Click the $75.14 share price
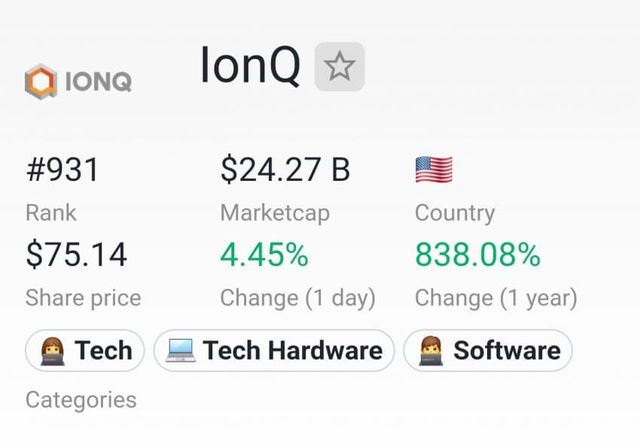The height and width of the screenshot is (446, 640). (x=76, y=255)
